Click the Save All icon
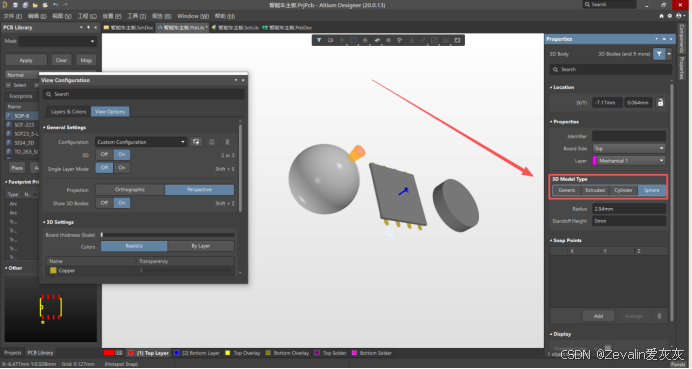Screen dimensions: 692x369 pyautogui.click(x=25, y=5)
